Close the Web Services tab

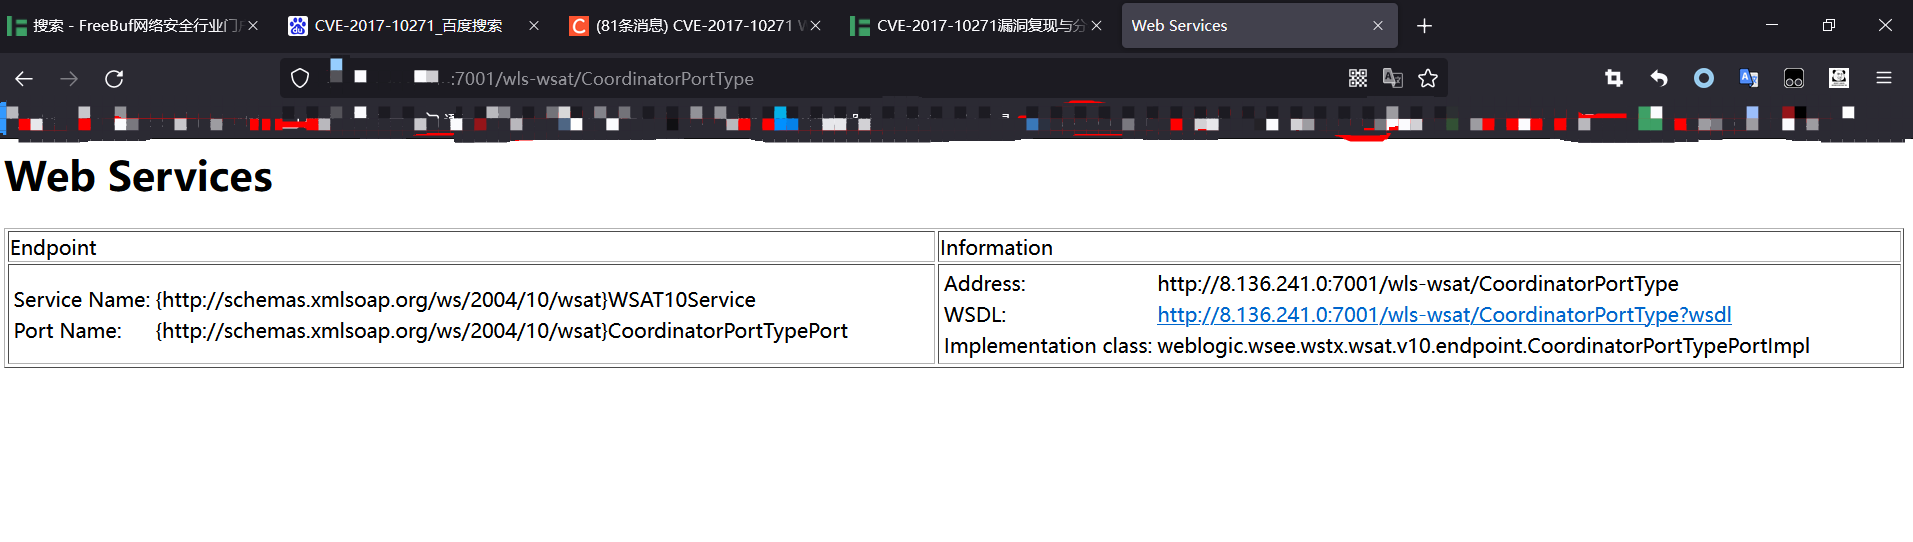(1378, 26)
